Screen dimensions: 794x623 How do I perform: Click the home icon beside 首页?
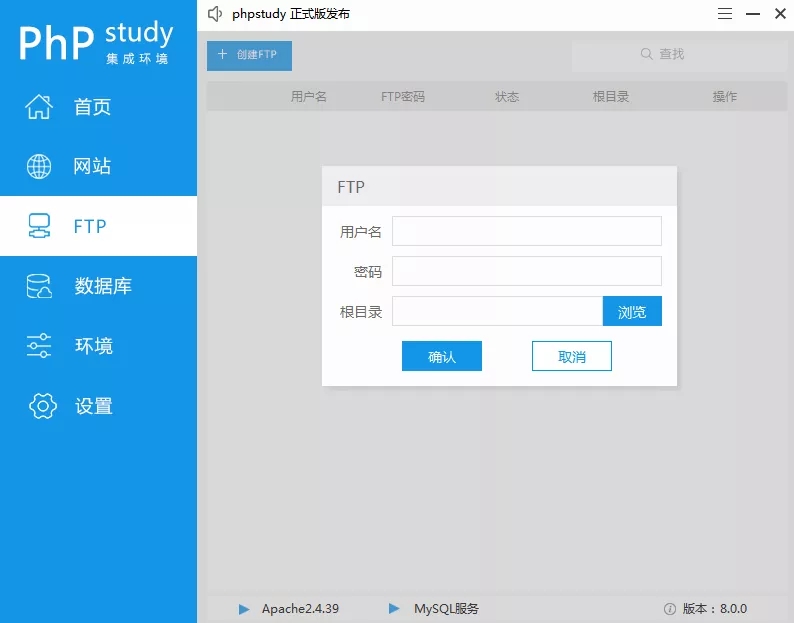tap(39, 107)
